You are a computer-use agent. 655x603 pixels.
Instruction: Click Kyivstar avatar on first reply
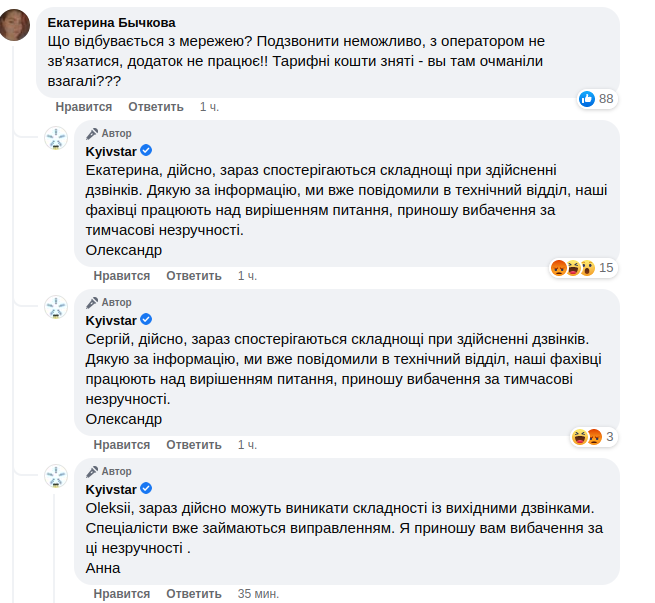coord(56,139)
